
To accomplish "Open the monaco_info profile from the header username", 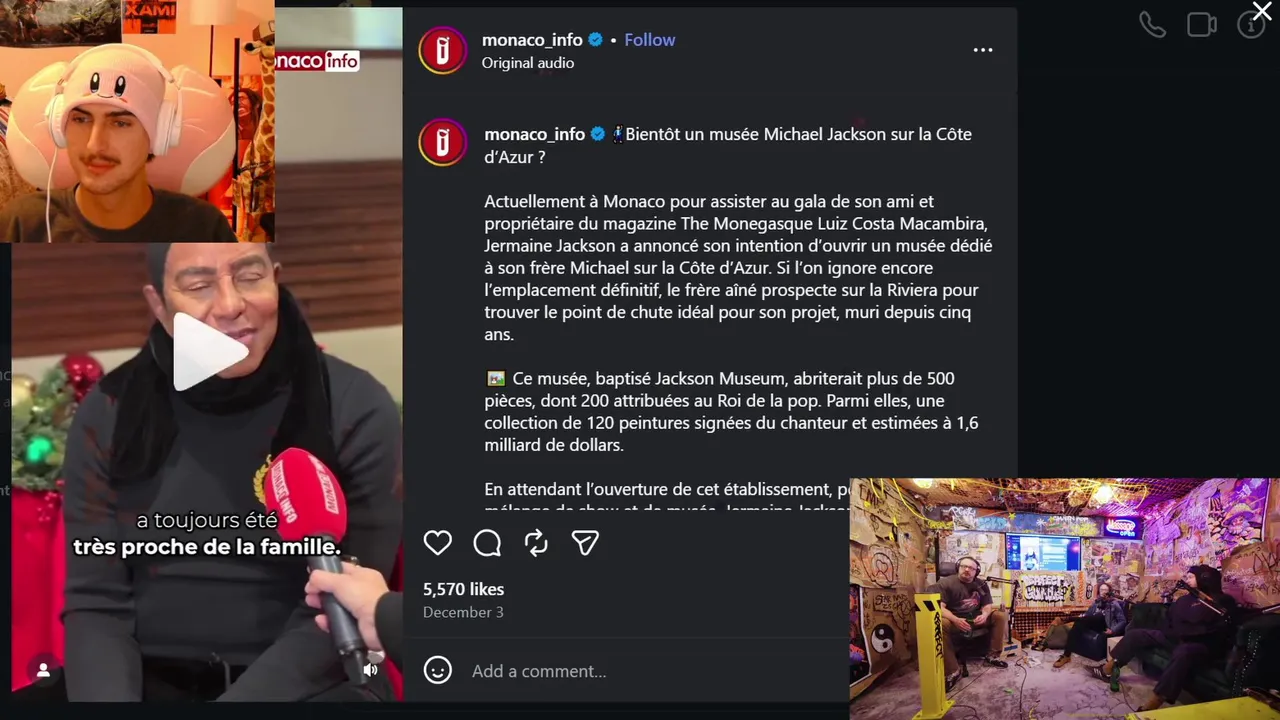I will [532, 40].
